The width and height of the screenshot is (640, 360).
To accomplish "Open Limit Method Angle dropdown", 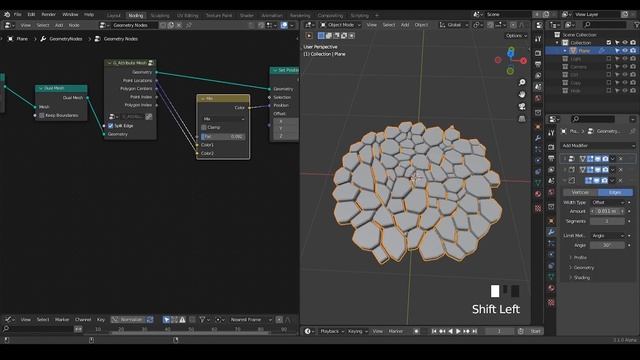I will [608, 236].
